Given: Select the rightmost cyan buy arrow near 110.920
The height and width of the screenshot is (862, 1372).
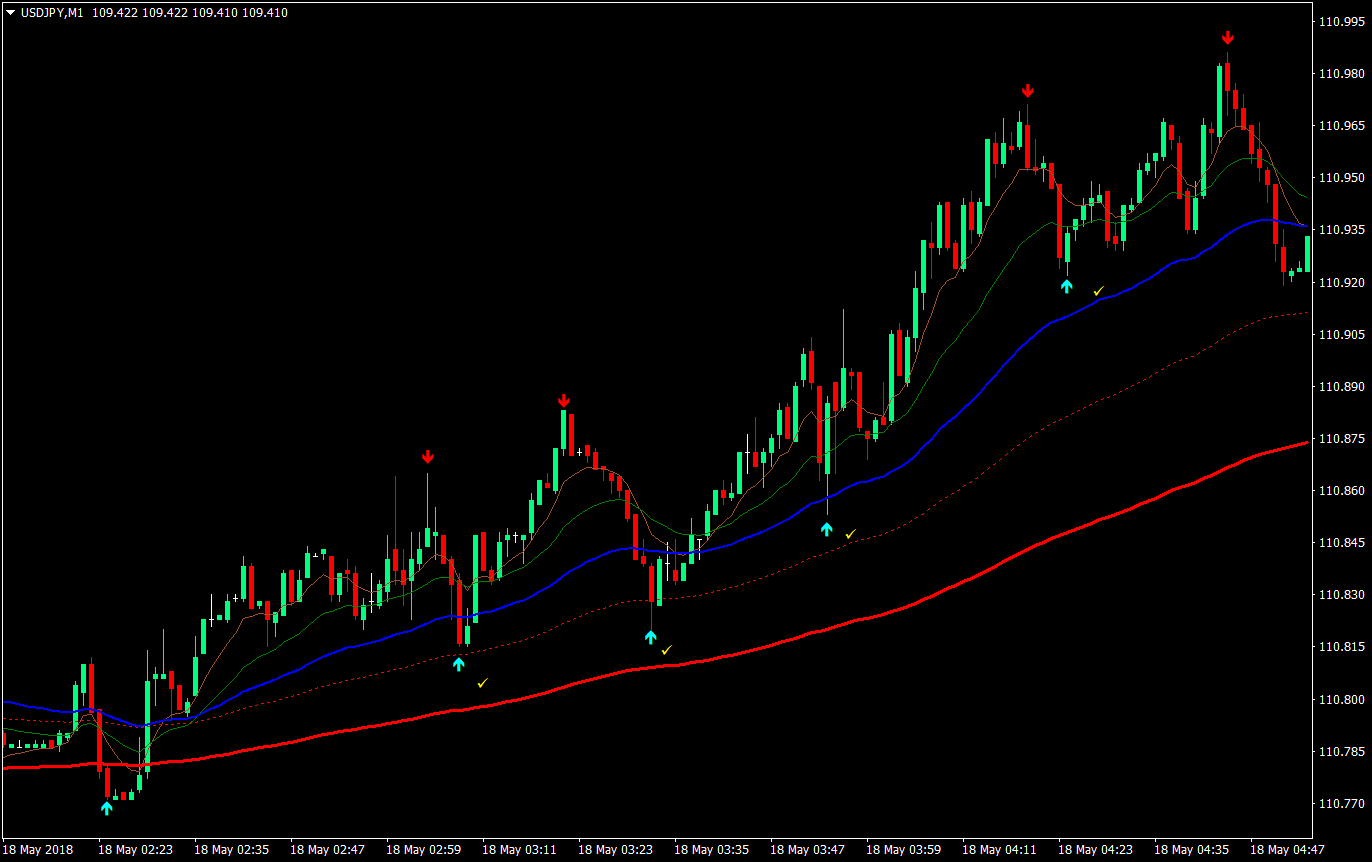Looking at the screenshot, I should click(1067, 286).
